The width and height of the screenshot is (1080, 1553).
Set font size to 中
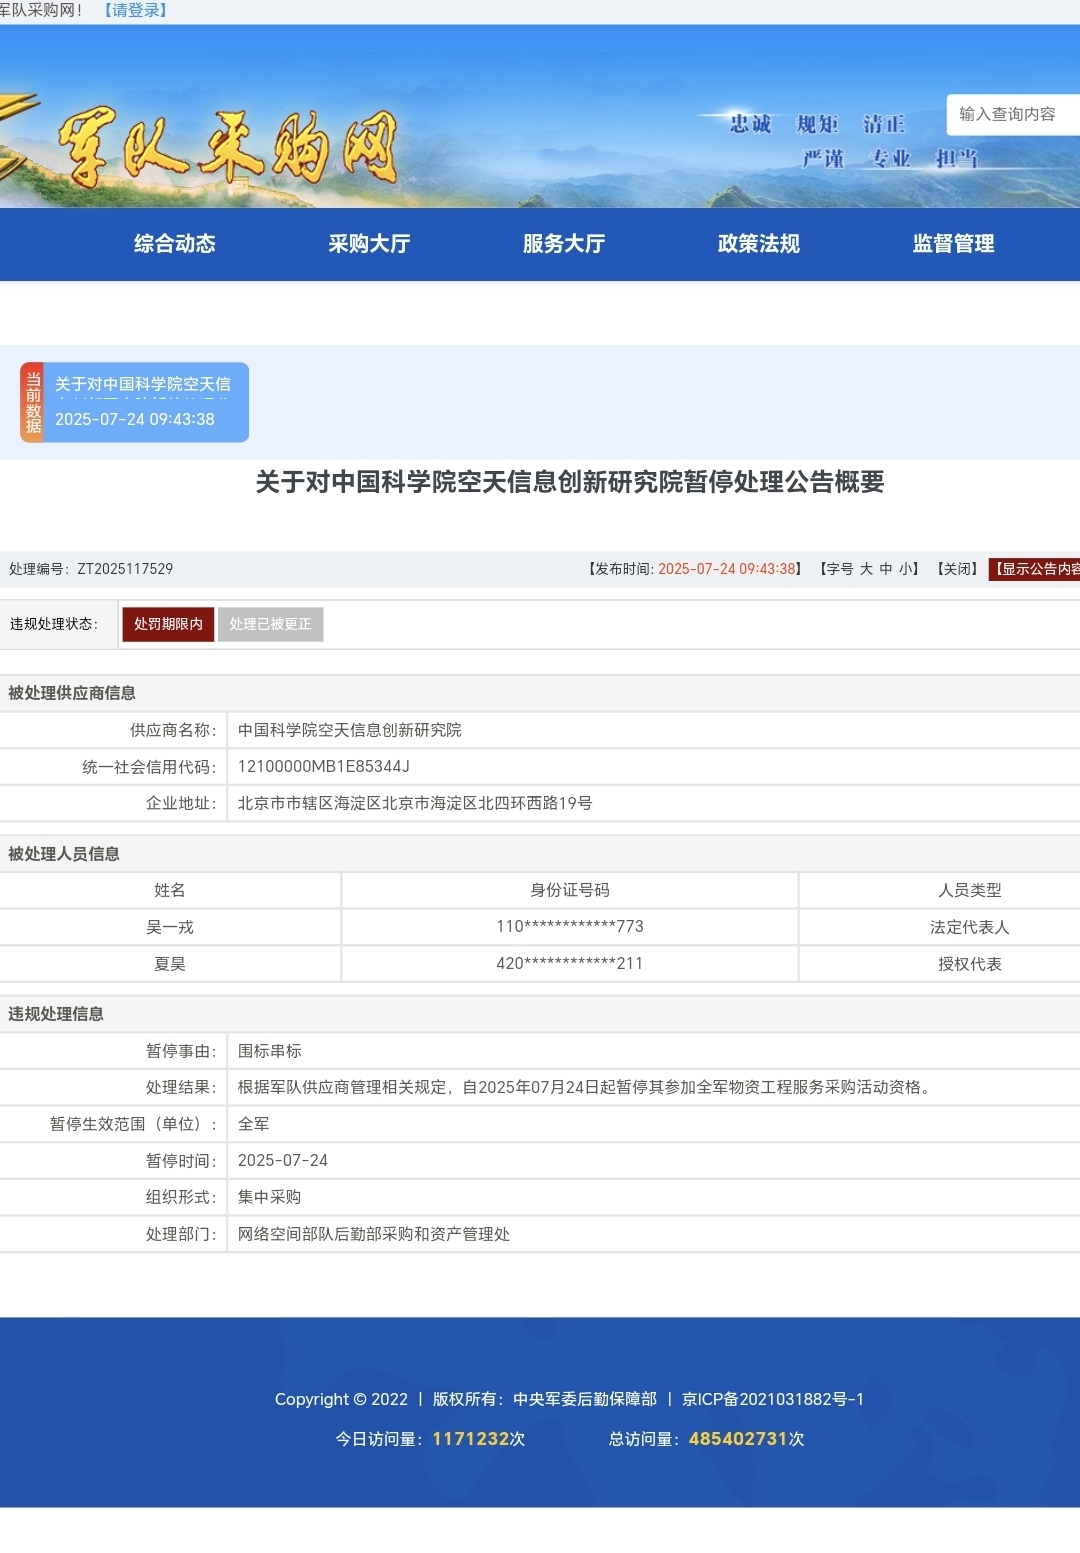tap(886, 569)
